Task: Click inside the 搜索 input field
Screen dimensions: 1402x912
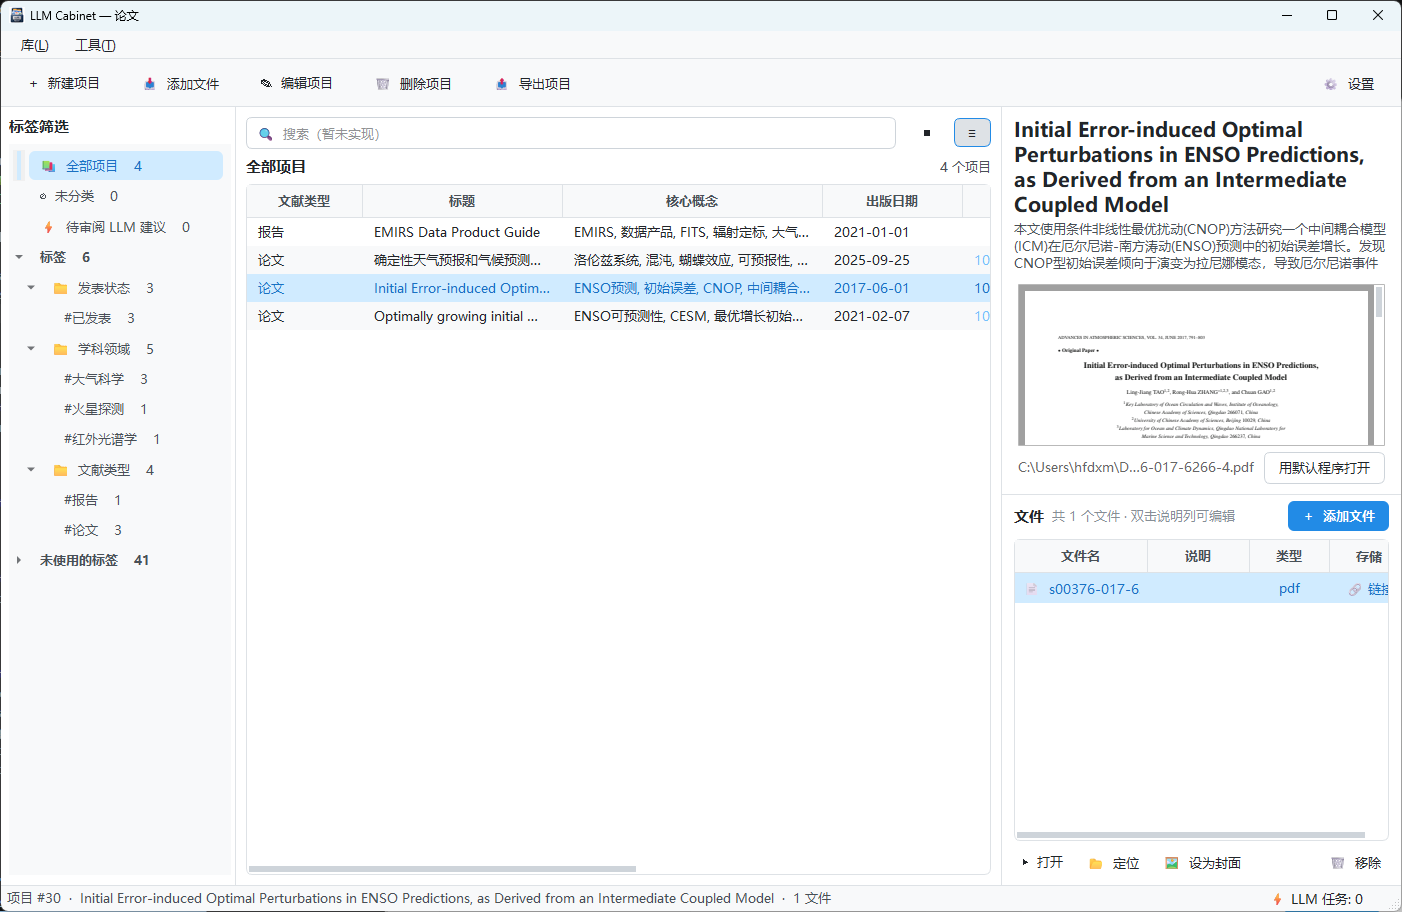Action: (x=571, y=133)
